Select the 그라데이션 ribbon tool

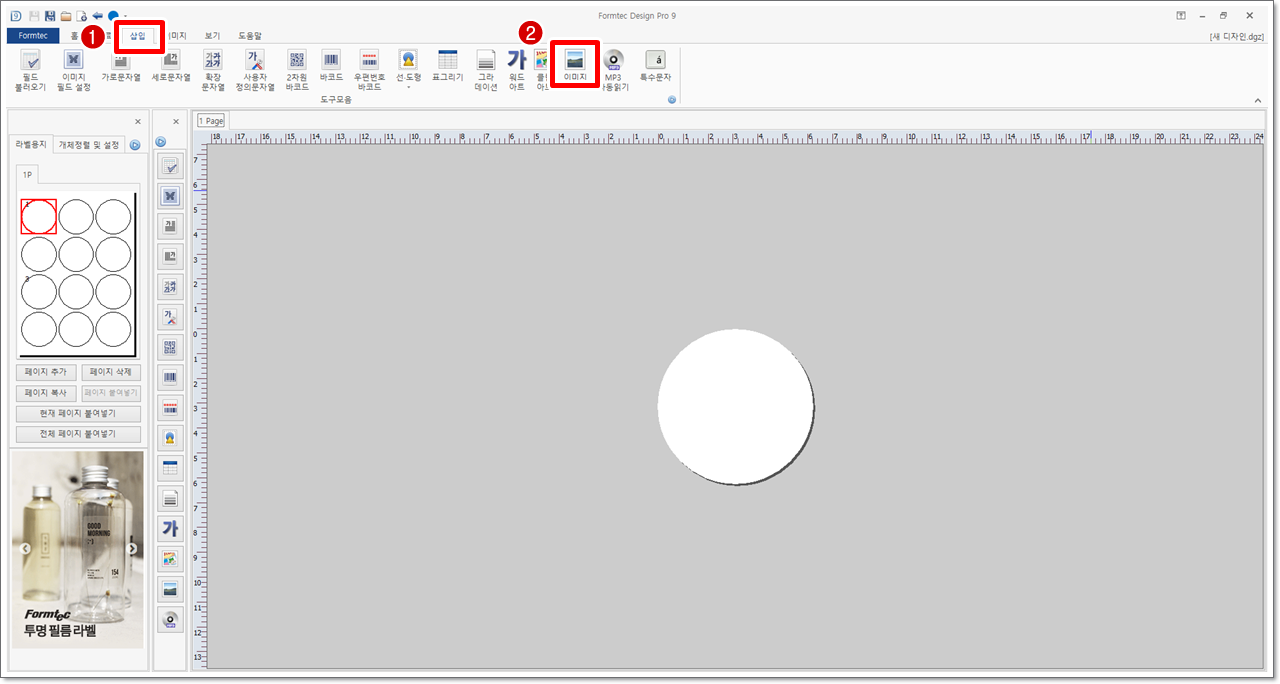(x=486, y=70)
